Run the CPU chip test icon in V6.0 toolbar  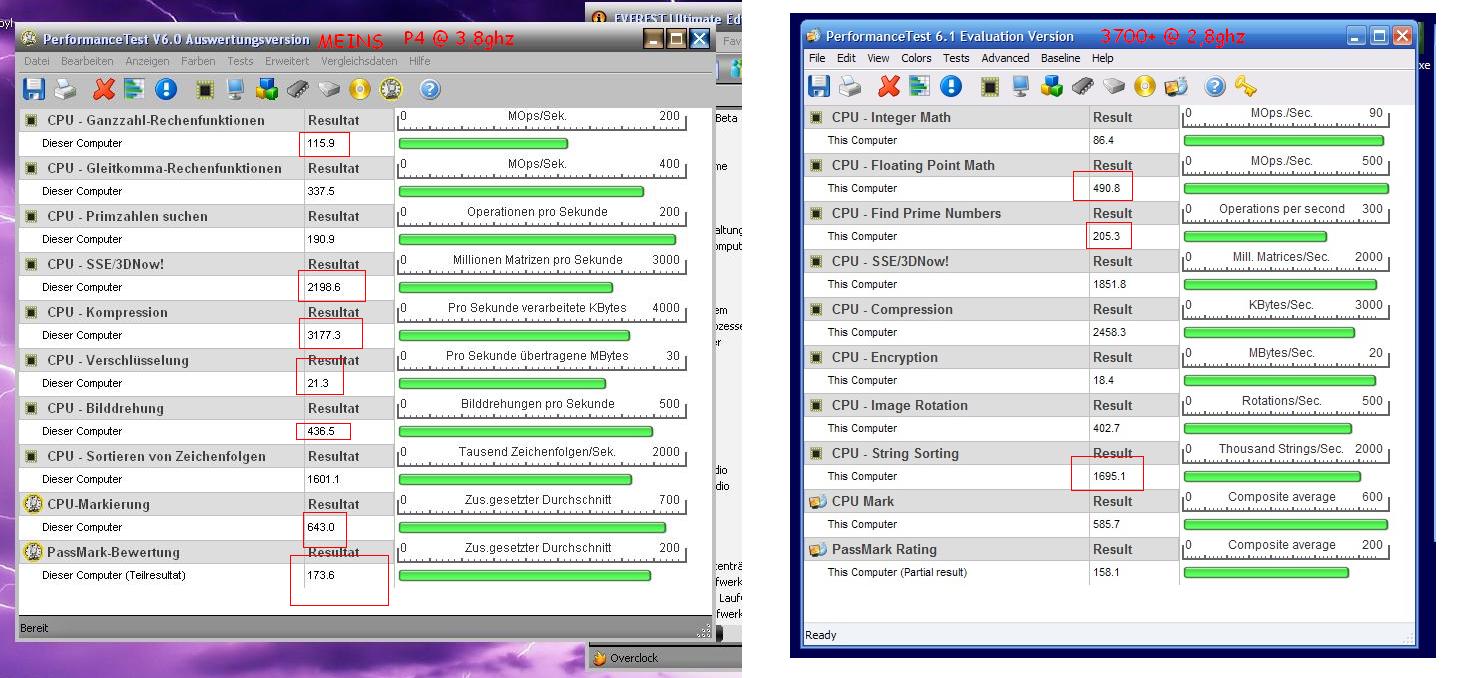click(205, 90)
